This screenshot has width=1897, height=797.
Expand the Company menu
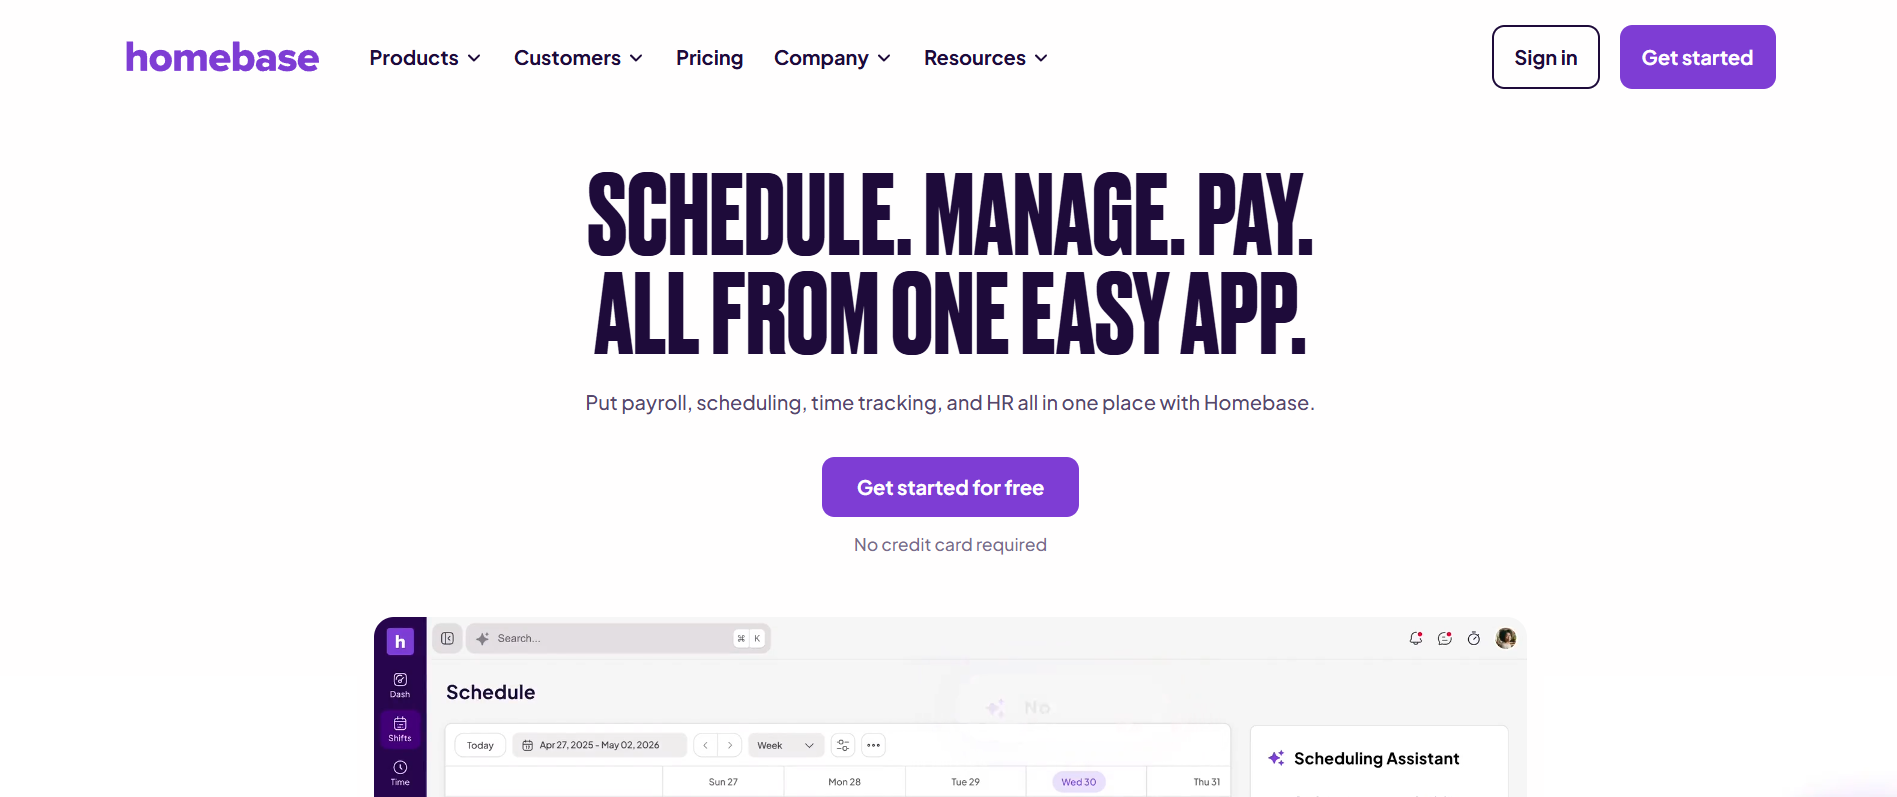pos(832,58)
